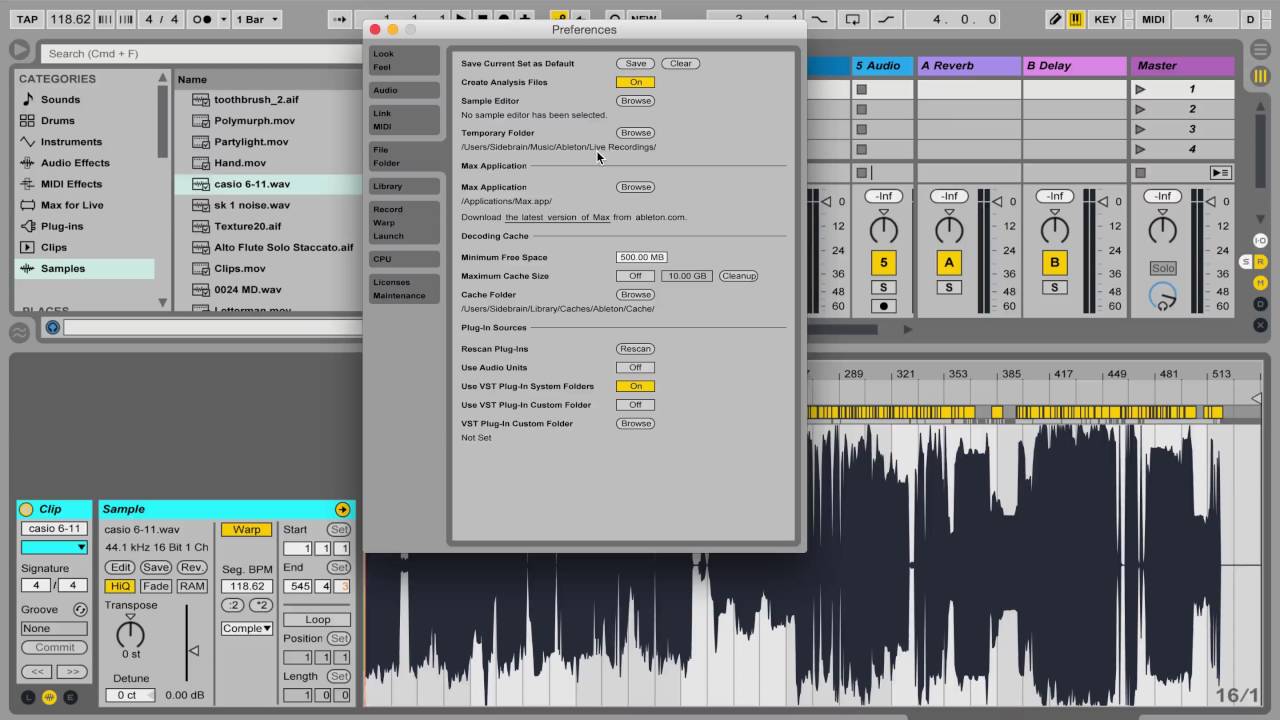1280x720 pixels.
Task: Launch Master scene 1
Action: click(x=1140, y=89)
